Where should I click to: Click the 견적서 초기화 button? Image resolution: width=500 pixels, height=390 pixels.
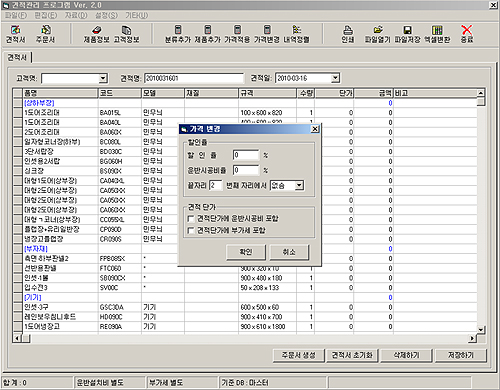352,355
